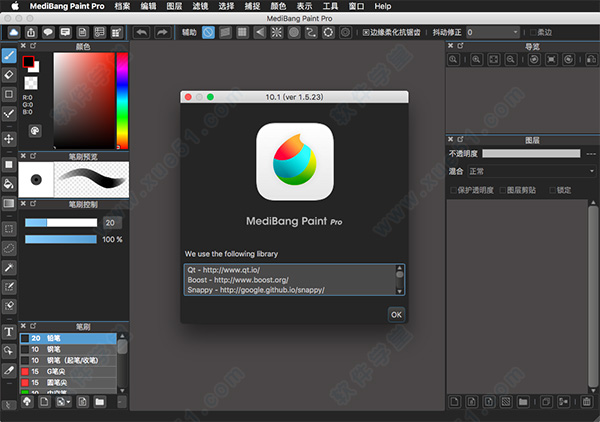Viewport: 600px width, 422px height.
Task: Click the layer 不透明度 opacity slider
Action: (x=531, y=153)
